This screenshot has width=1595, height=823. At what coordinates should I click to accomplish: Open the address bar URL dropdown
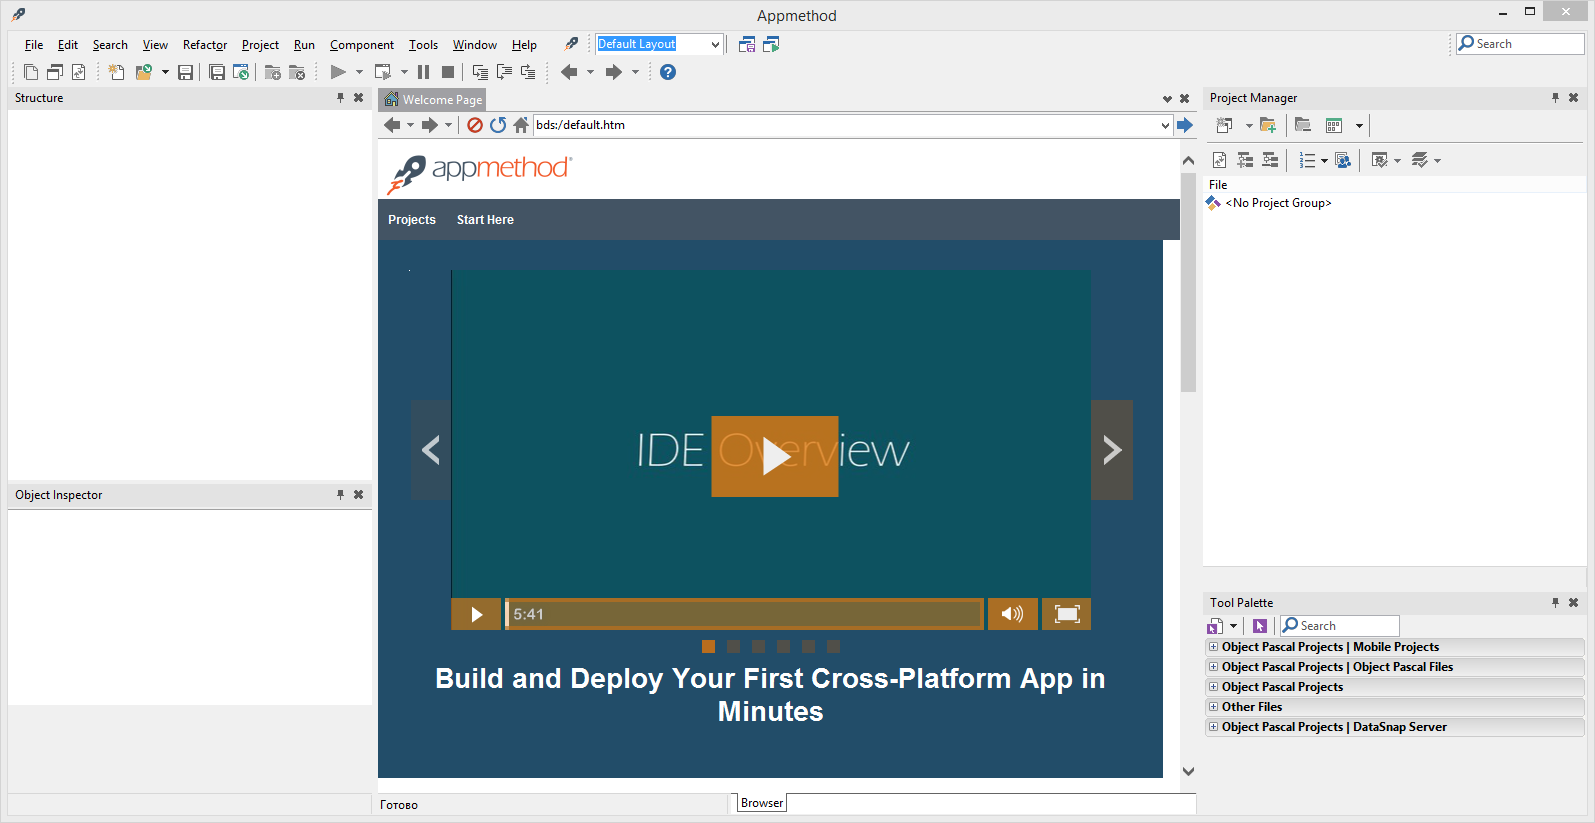[1165, 125]
